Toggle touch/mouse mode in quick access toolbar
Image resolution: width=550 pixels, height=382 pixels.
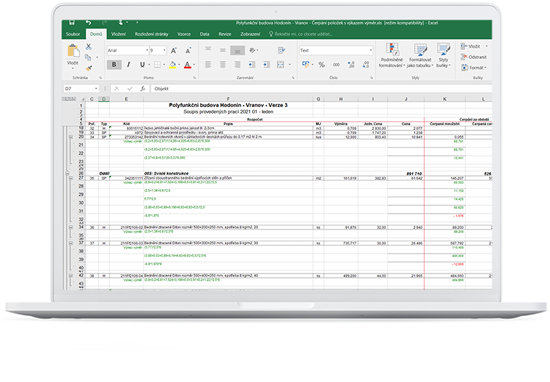(120, 23)
